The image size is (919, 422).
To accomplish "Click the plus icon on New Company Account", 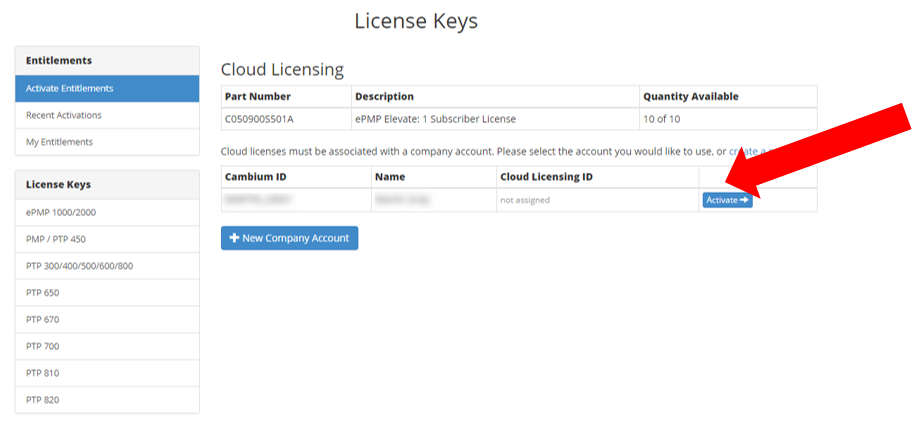I will 234,238.
